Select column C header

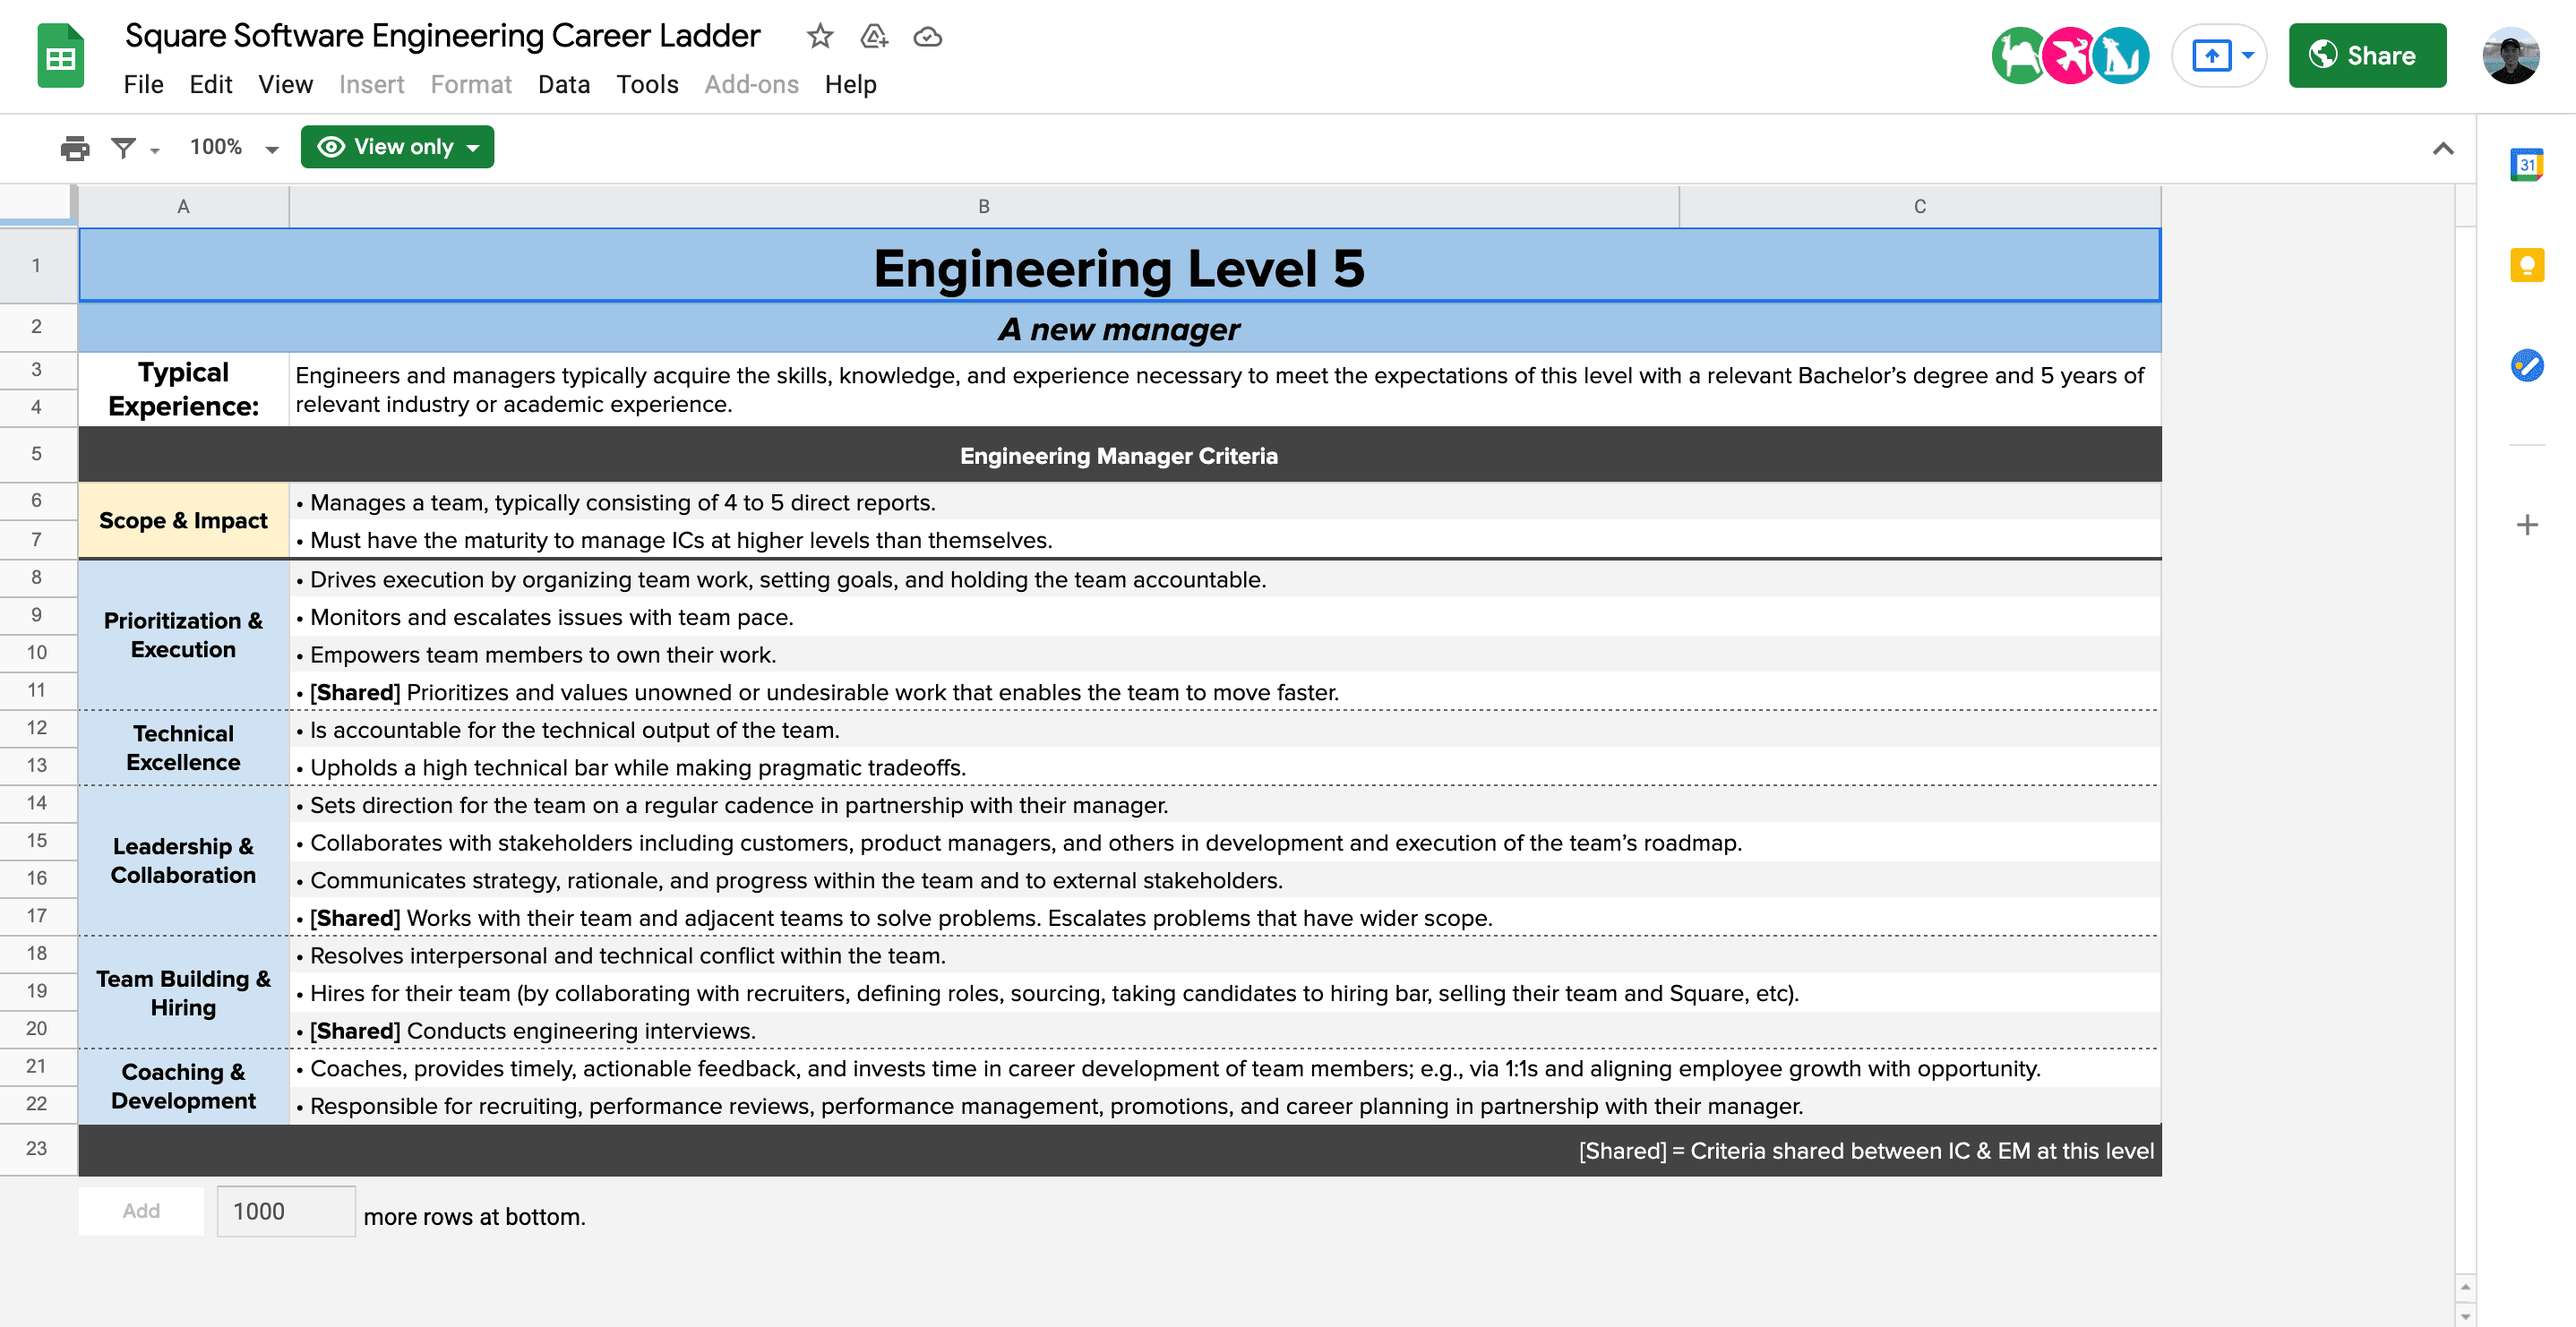point(1918,207)
